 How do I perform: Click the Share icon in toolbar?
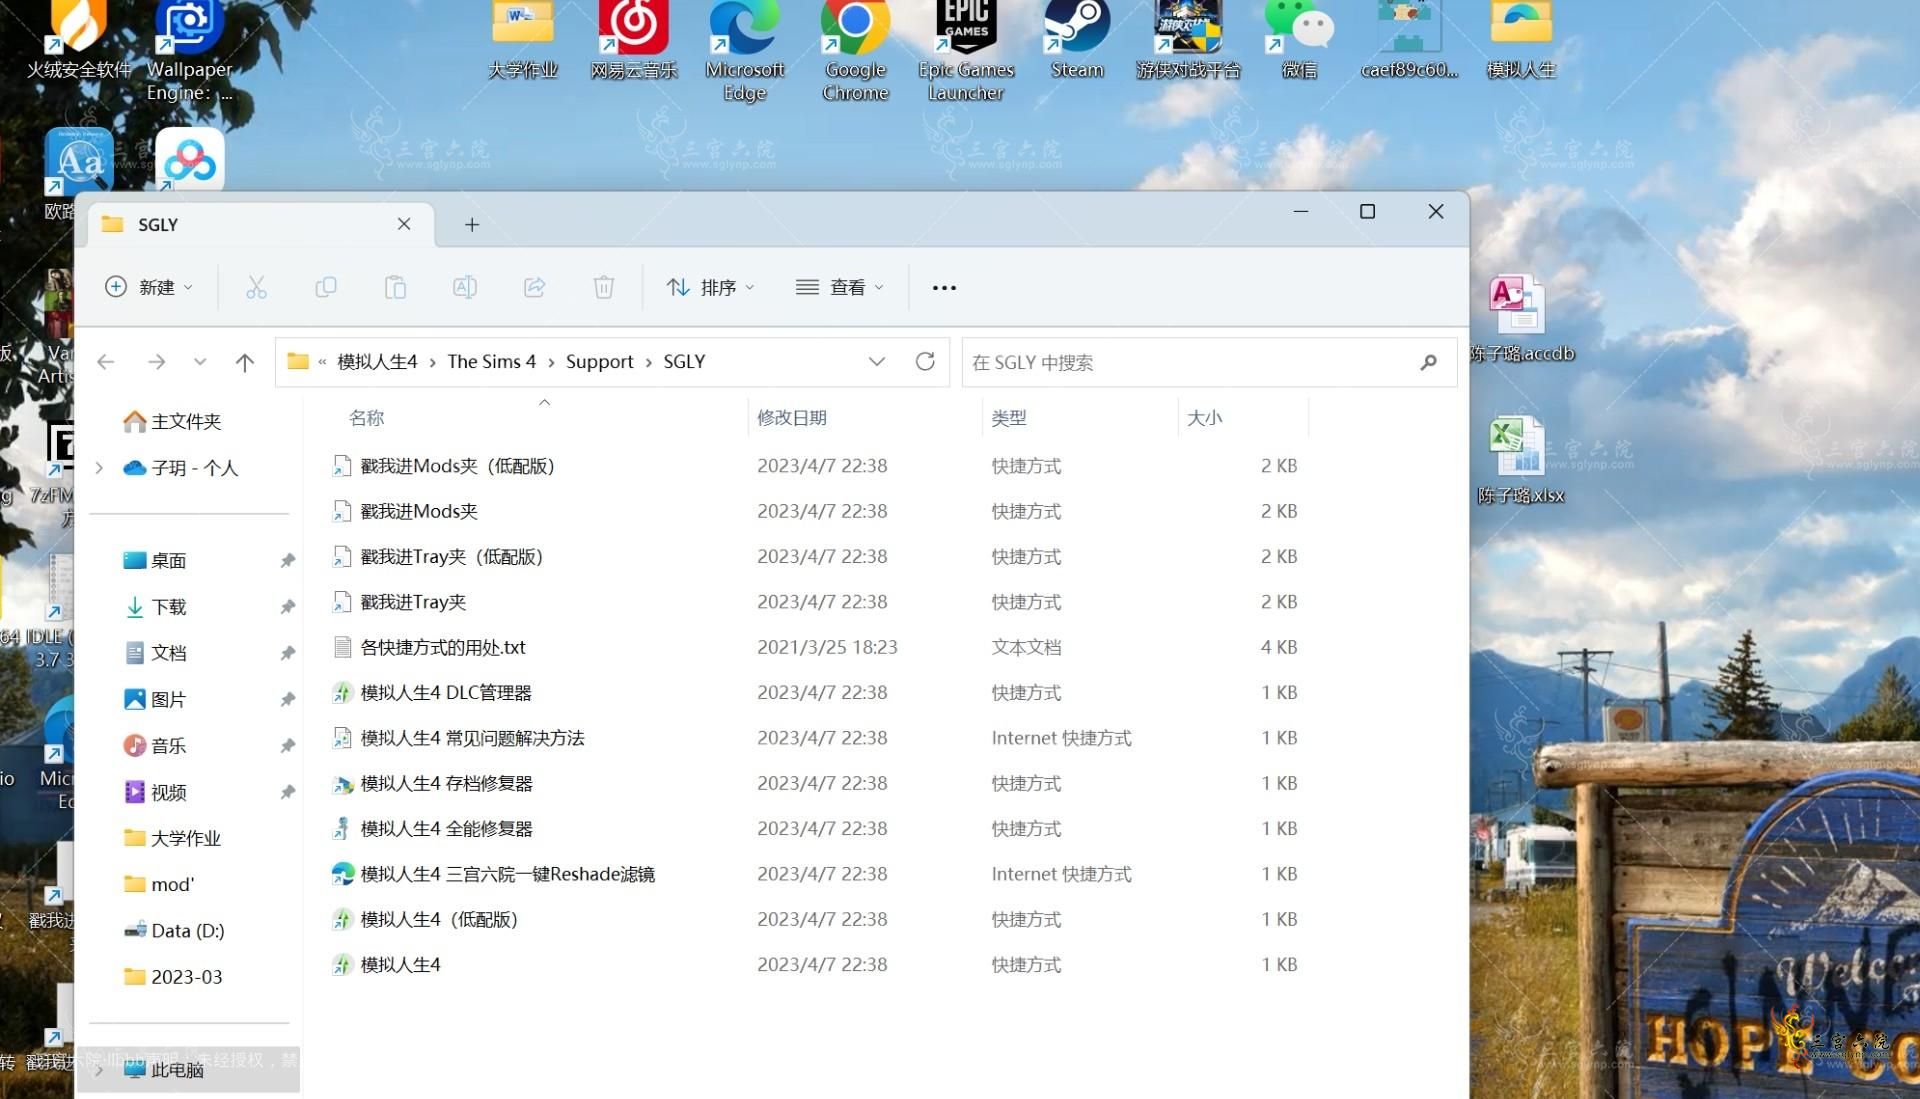pyautogui.click(x=534, y=287)
